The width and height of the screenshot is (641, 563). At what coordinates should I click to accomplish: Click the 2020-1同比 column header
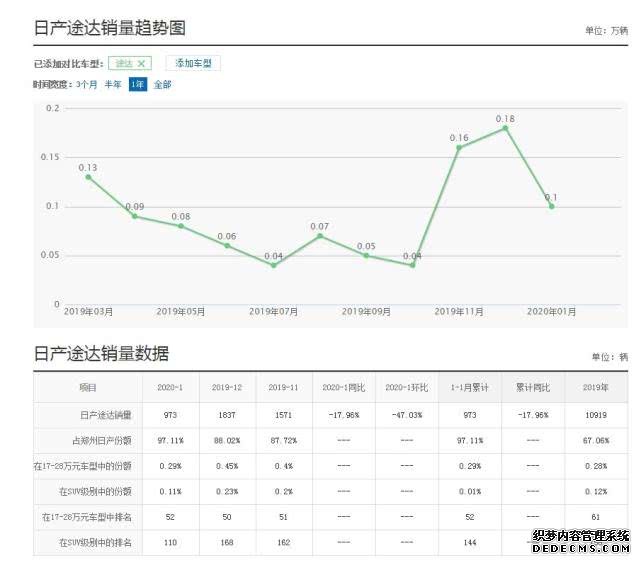pyautogui.click(x=344, y=387)
